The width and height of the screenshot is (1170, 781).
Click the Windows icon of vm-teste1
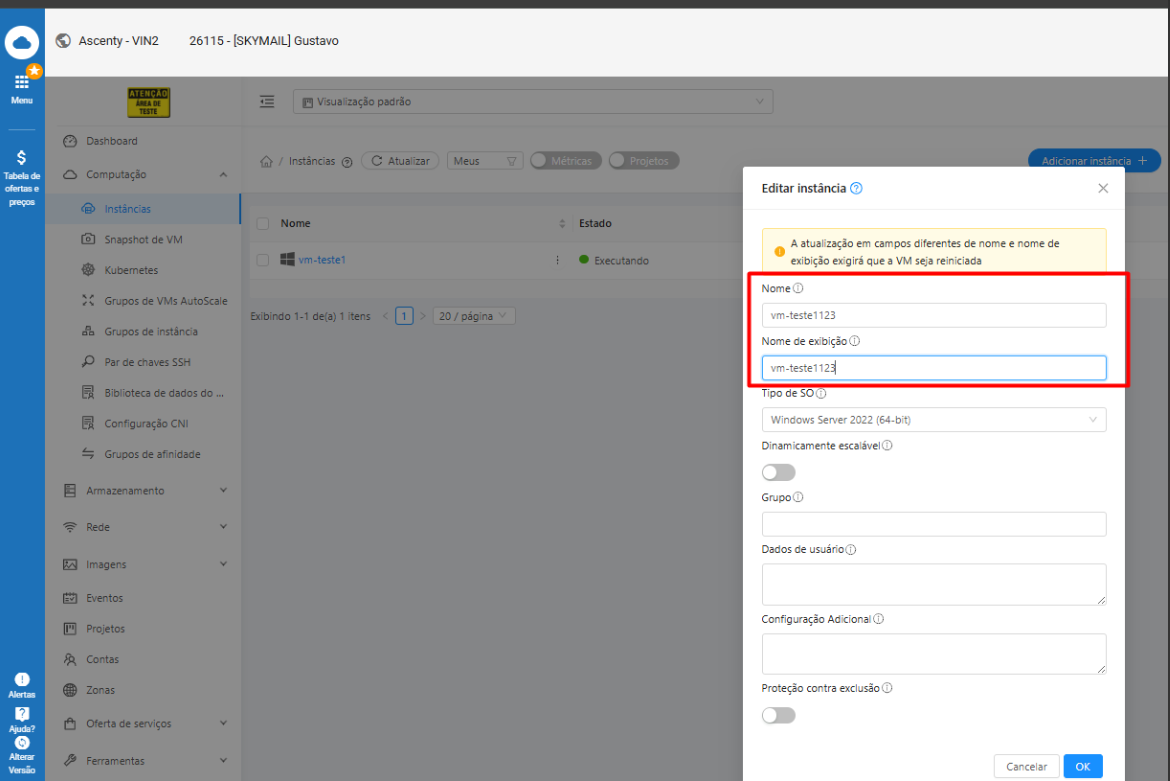[x=287, y=260]
